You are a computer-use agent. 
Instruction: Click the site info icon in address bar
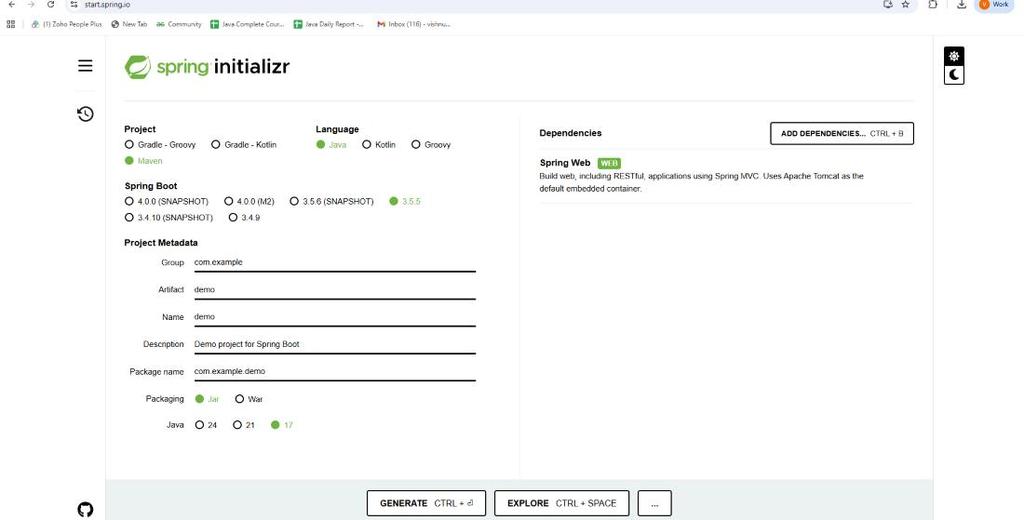(74, 5)
